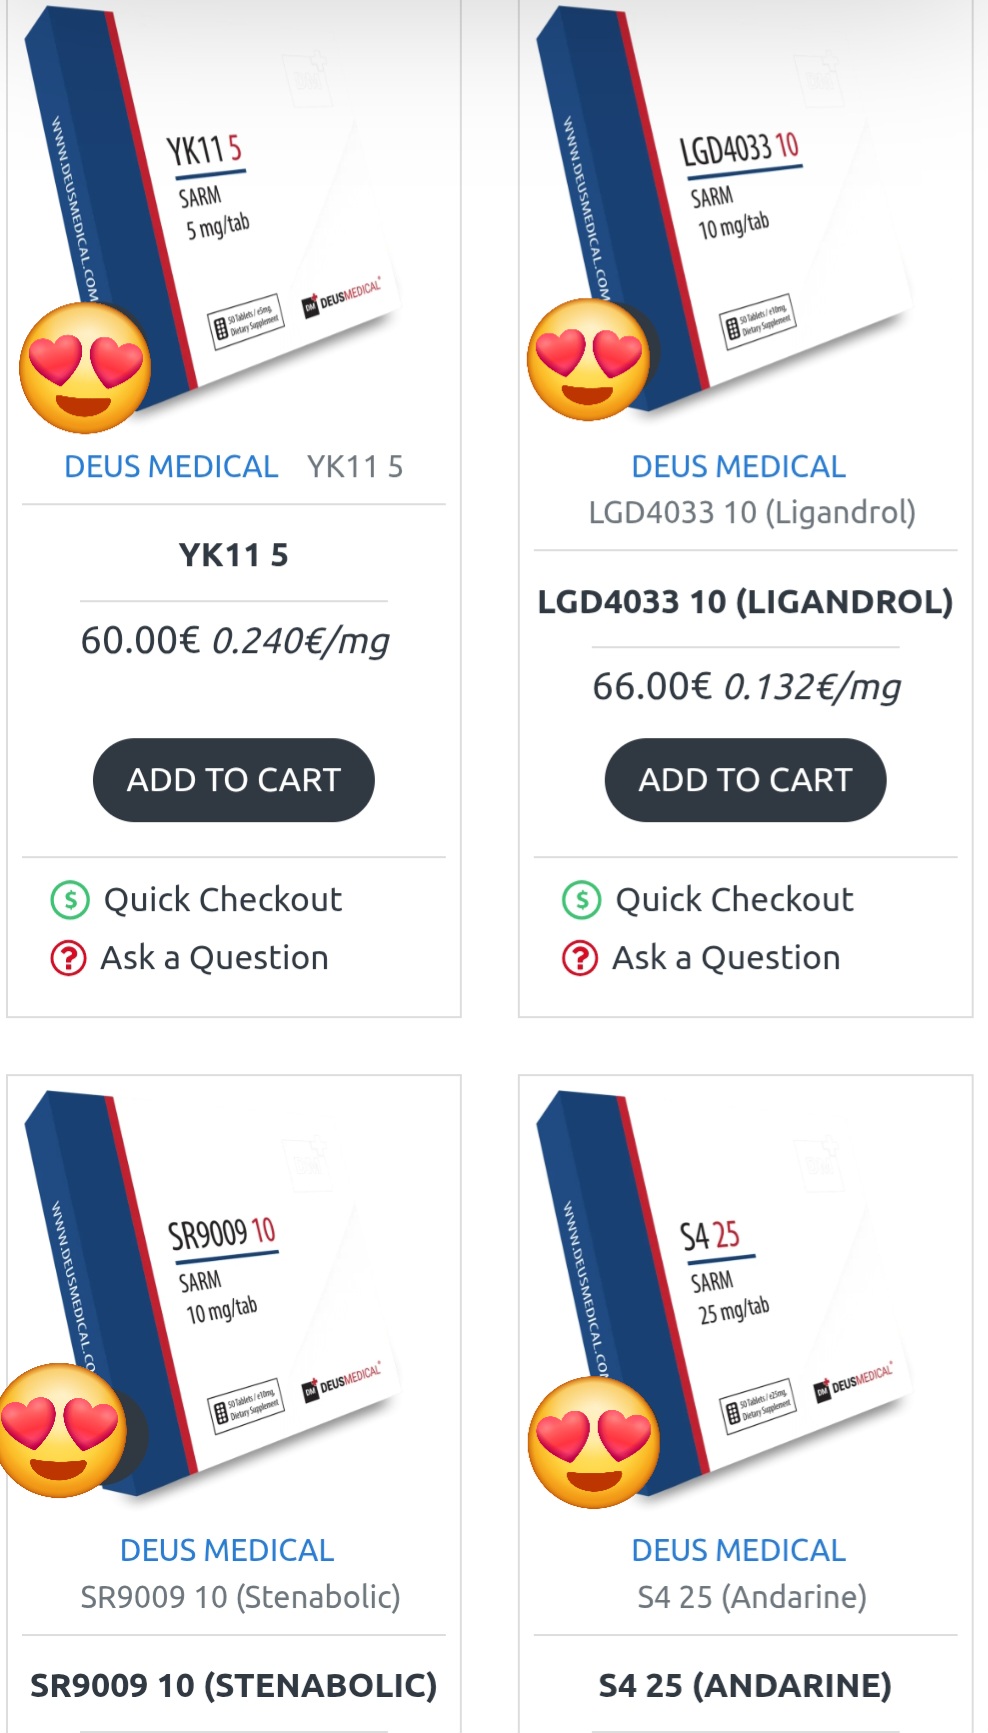Click heart-eyes emoji on YK11 5 product

(x=85, y=368)
